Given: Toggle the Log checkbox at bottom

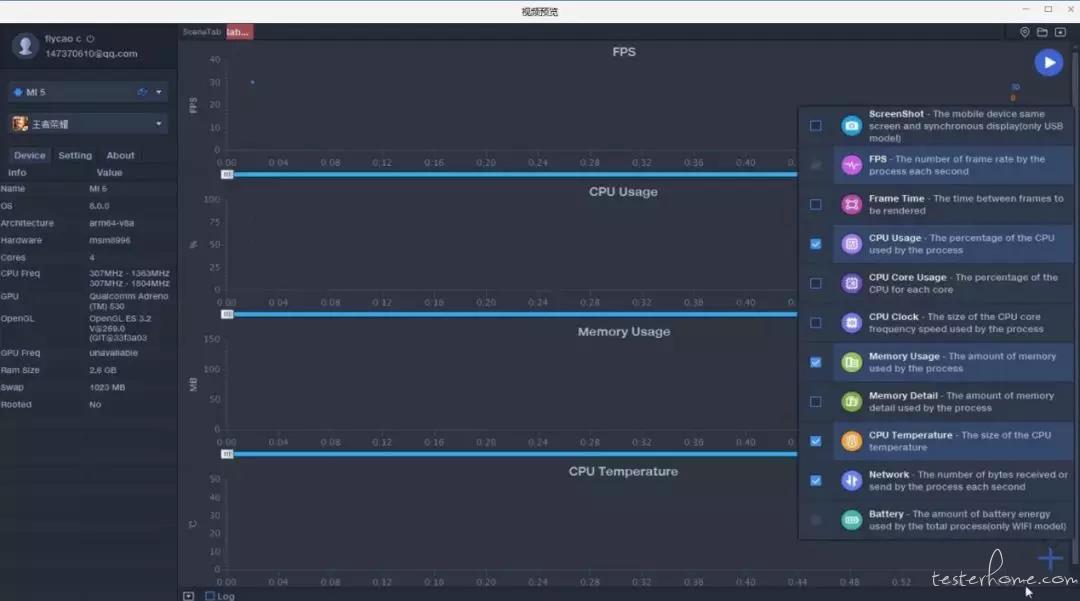Looking at the screenshot, I should click(x=210, y=595).
